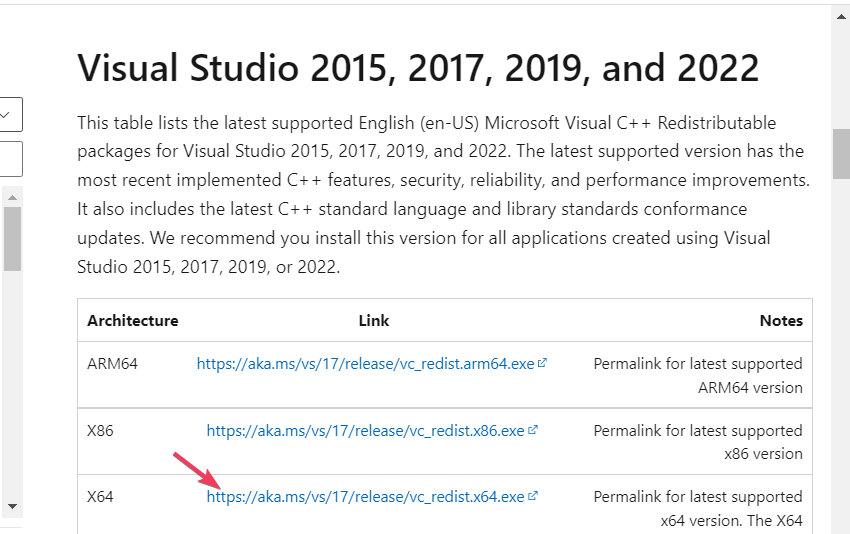Click the Architecture column header
This screenshot has height=534, width=850.
tap(132, 321)
